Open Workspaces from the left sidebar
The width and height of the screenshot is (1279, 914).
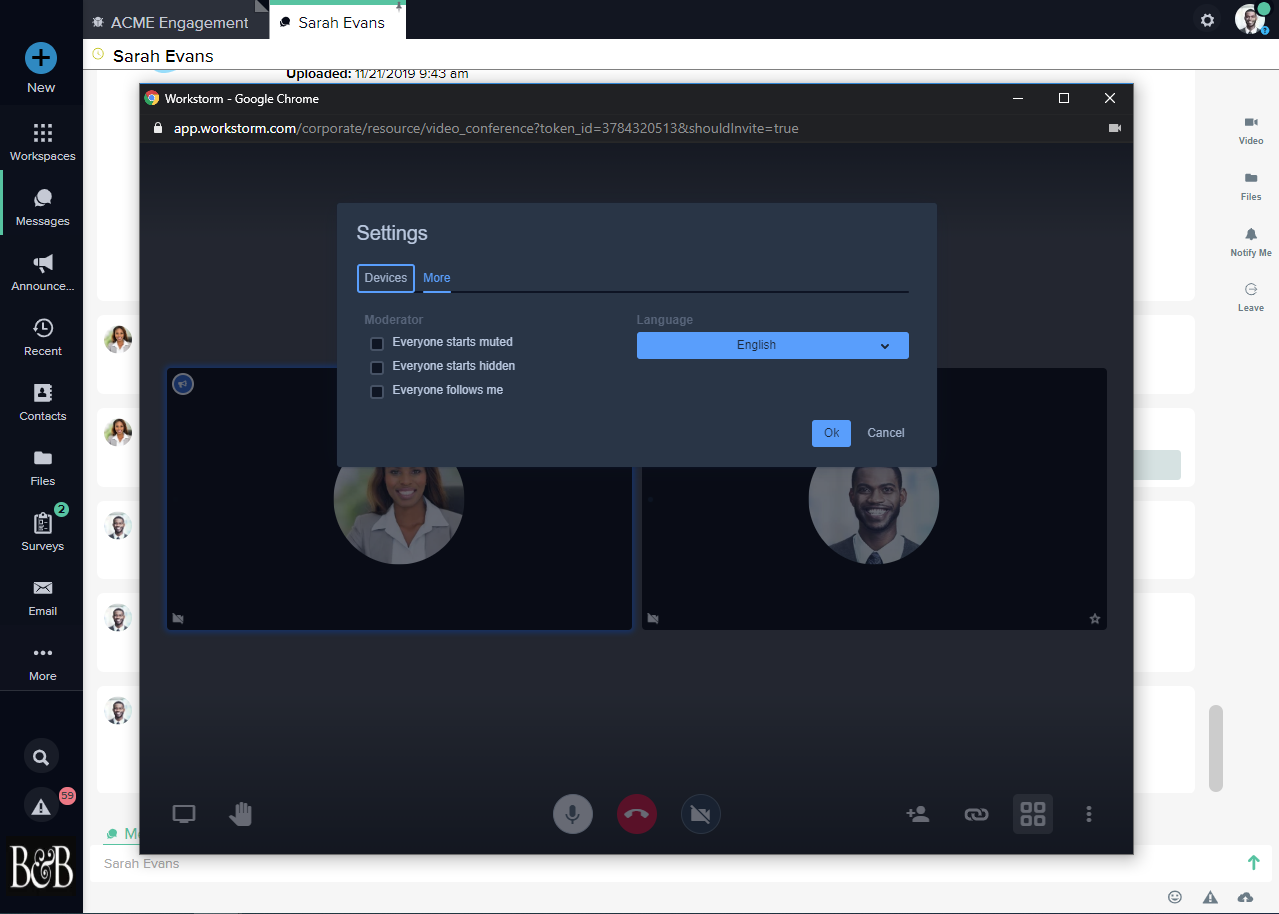[42, 142]
